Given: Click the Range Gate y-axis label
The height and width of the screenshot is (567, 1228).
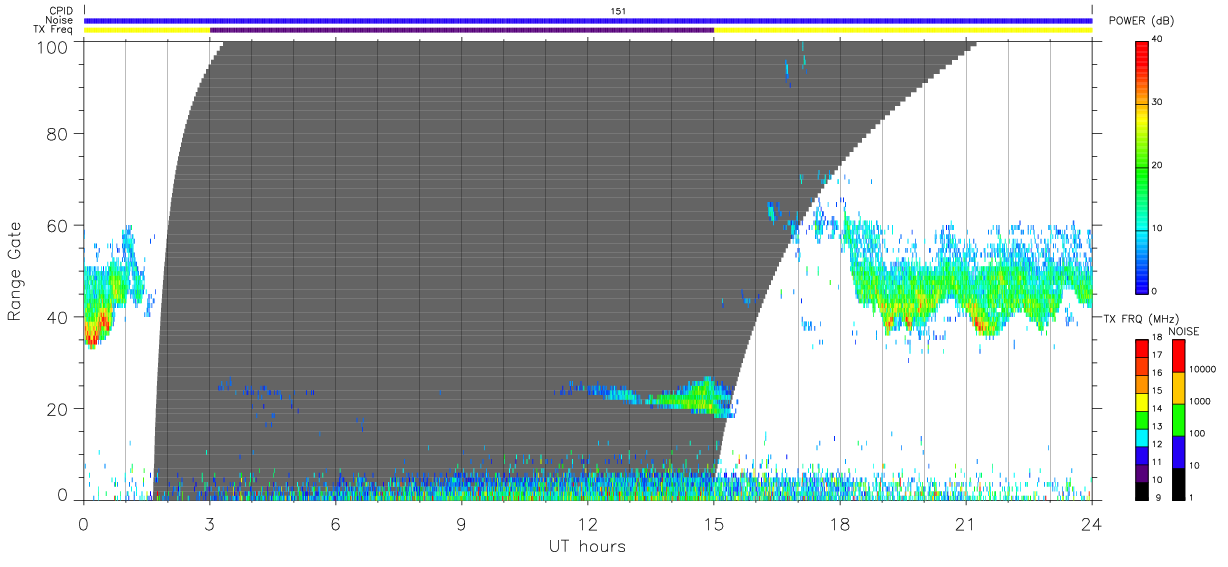Looking at the screenshot, I should [15, 272].
